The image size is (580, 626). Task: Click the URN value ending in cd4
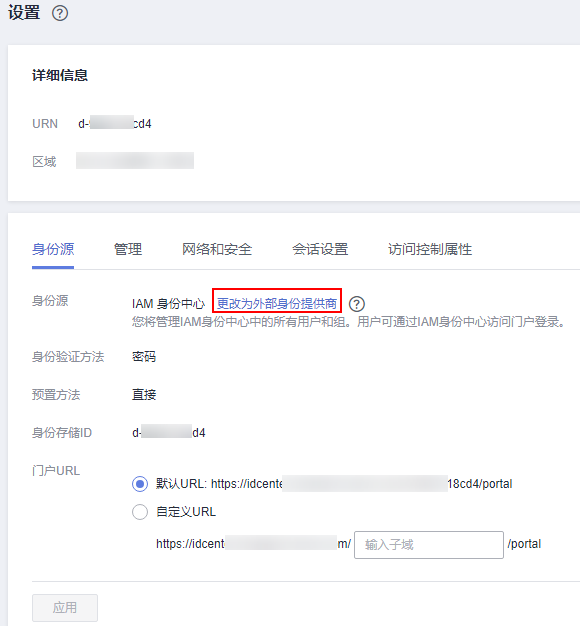click(x=115, y=124)
